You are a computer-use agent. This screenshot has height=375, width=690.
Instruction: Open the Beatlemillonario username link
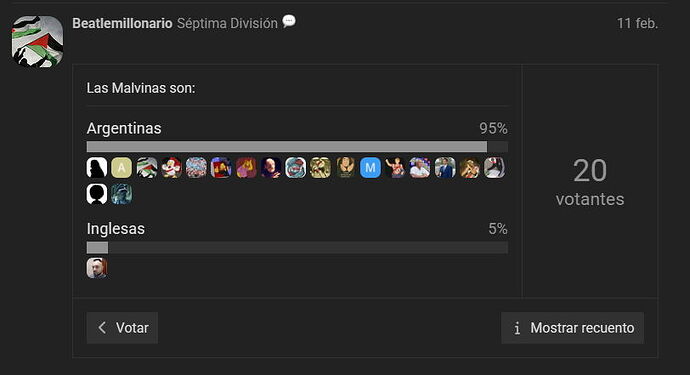click(x=122, y=23)
